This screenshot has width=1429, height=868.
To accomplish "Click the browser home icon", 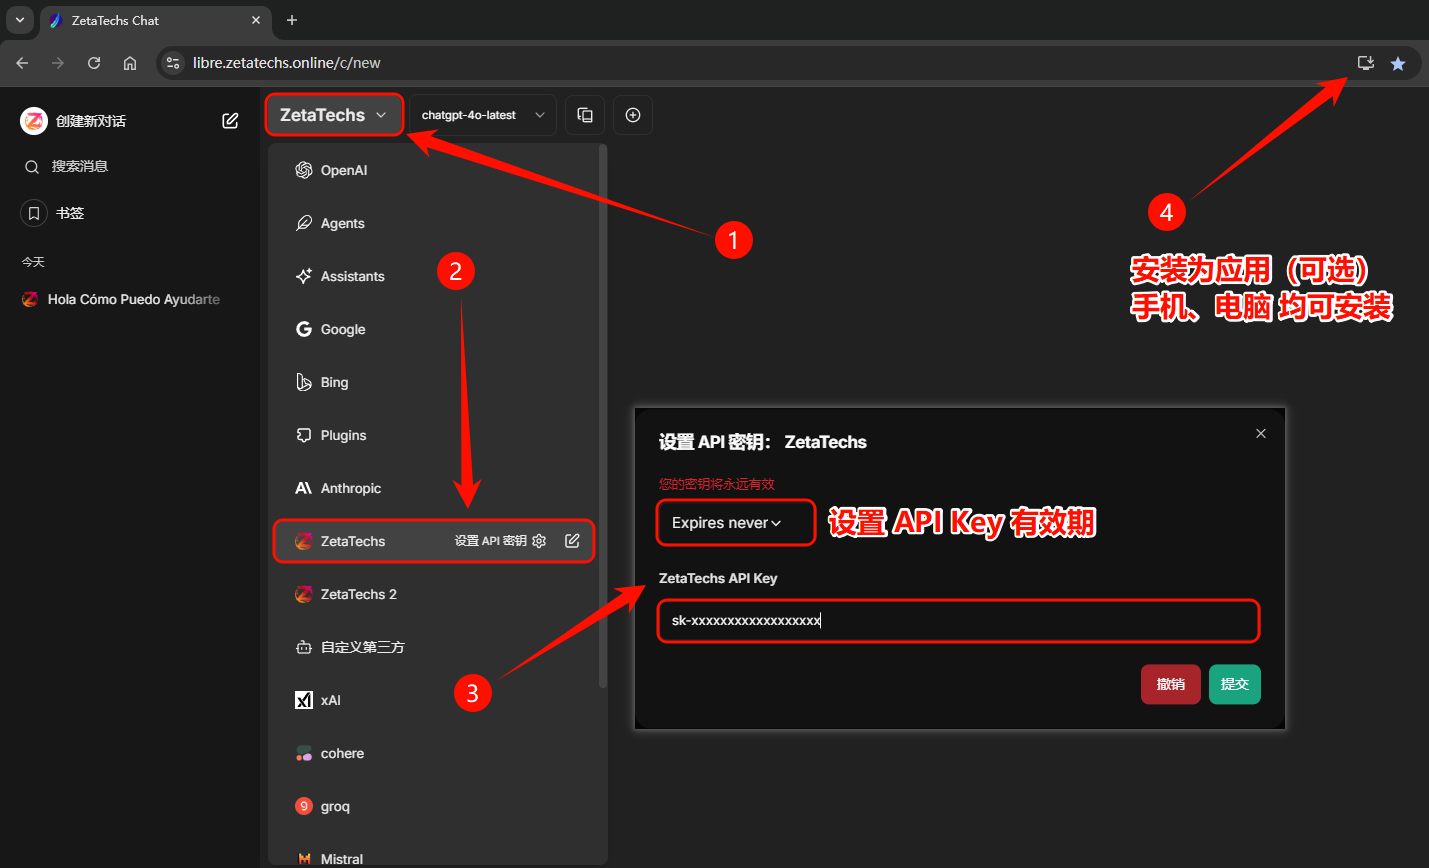I will pos(130,63).
